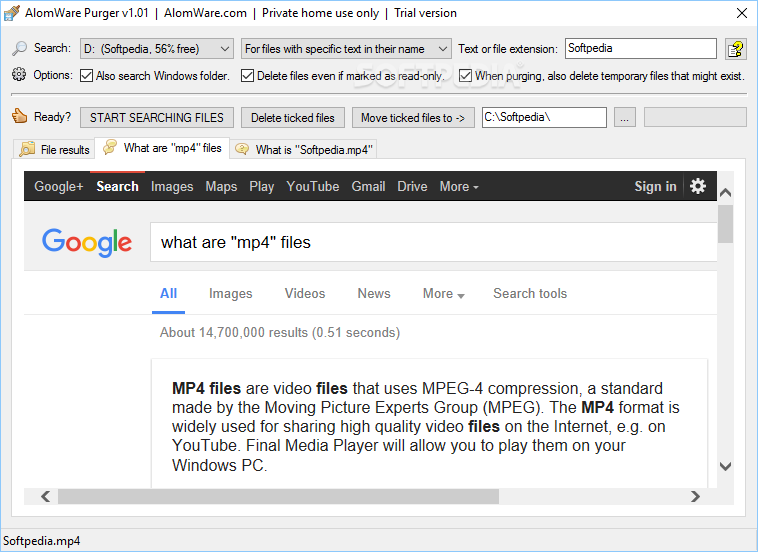Viewport: 758px width, 552px height.
Task: Click the pointing hand Ready icon
Action: [x=20, y=116]
